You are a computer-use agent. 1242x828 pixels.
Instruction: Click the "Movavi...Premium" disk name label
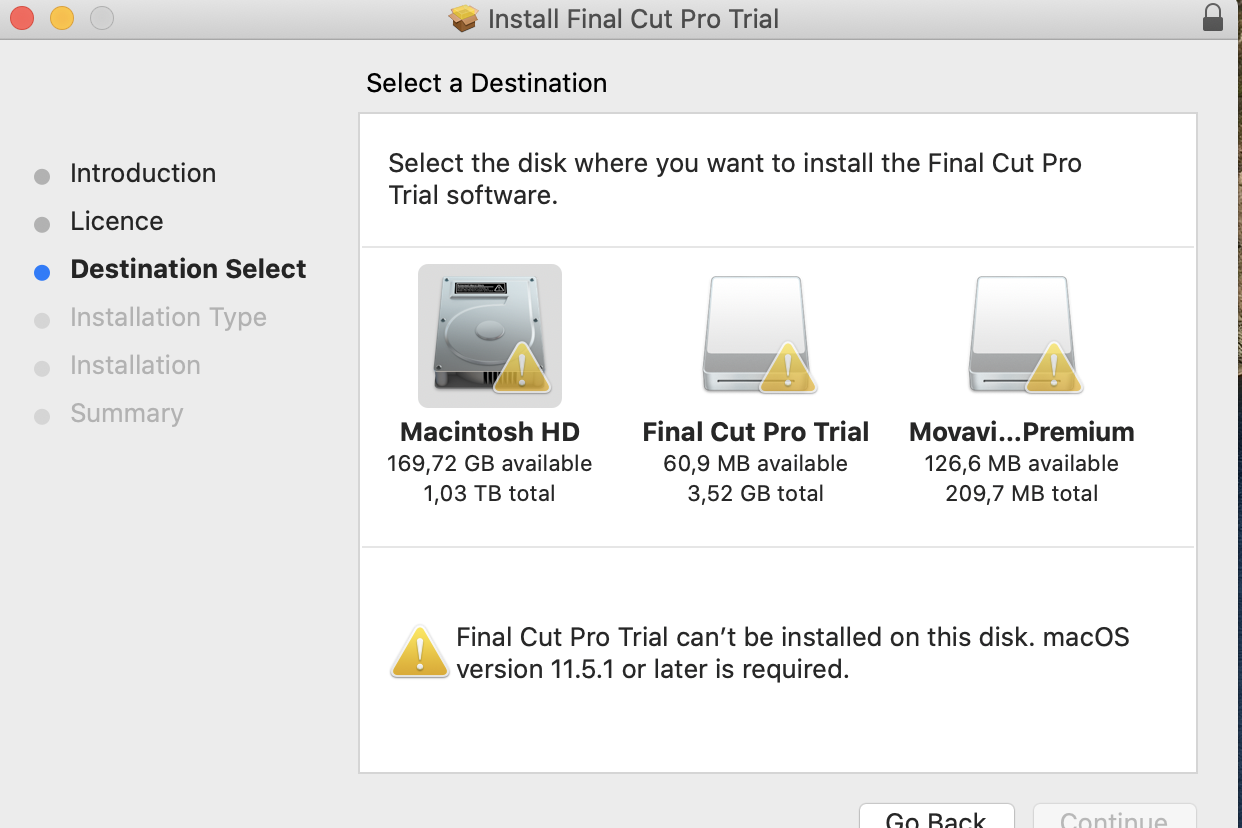(1021, 432)
